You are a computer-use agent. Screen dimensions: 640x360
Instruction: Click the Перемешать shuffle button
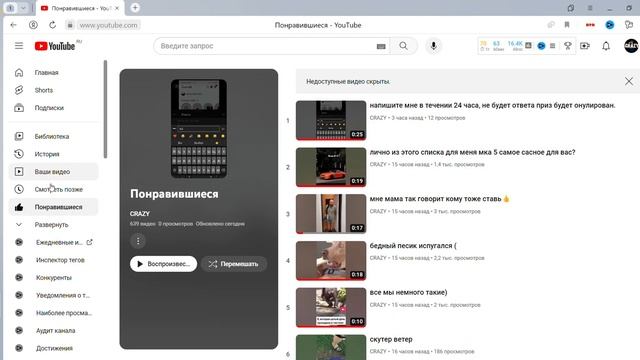point(234,264)
